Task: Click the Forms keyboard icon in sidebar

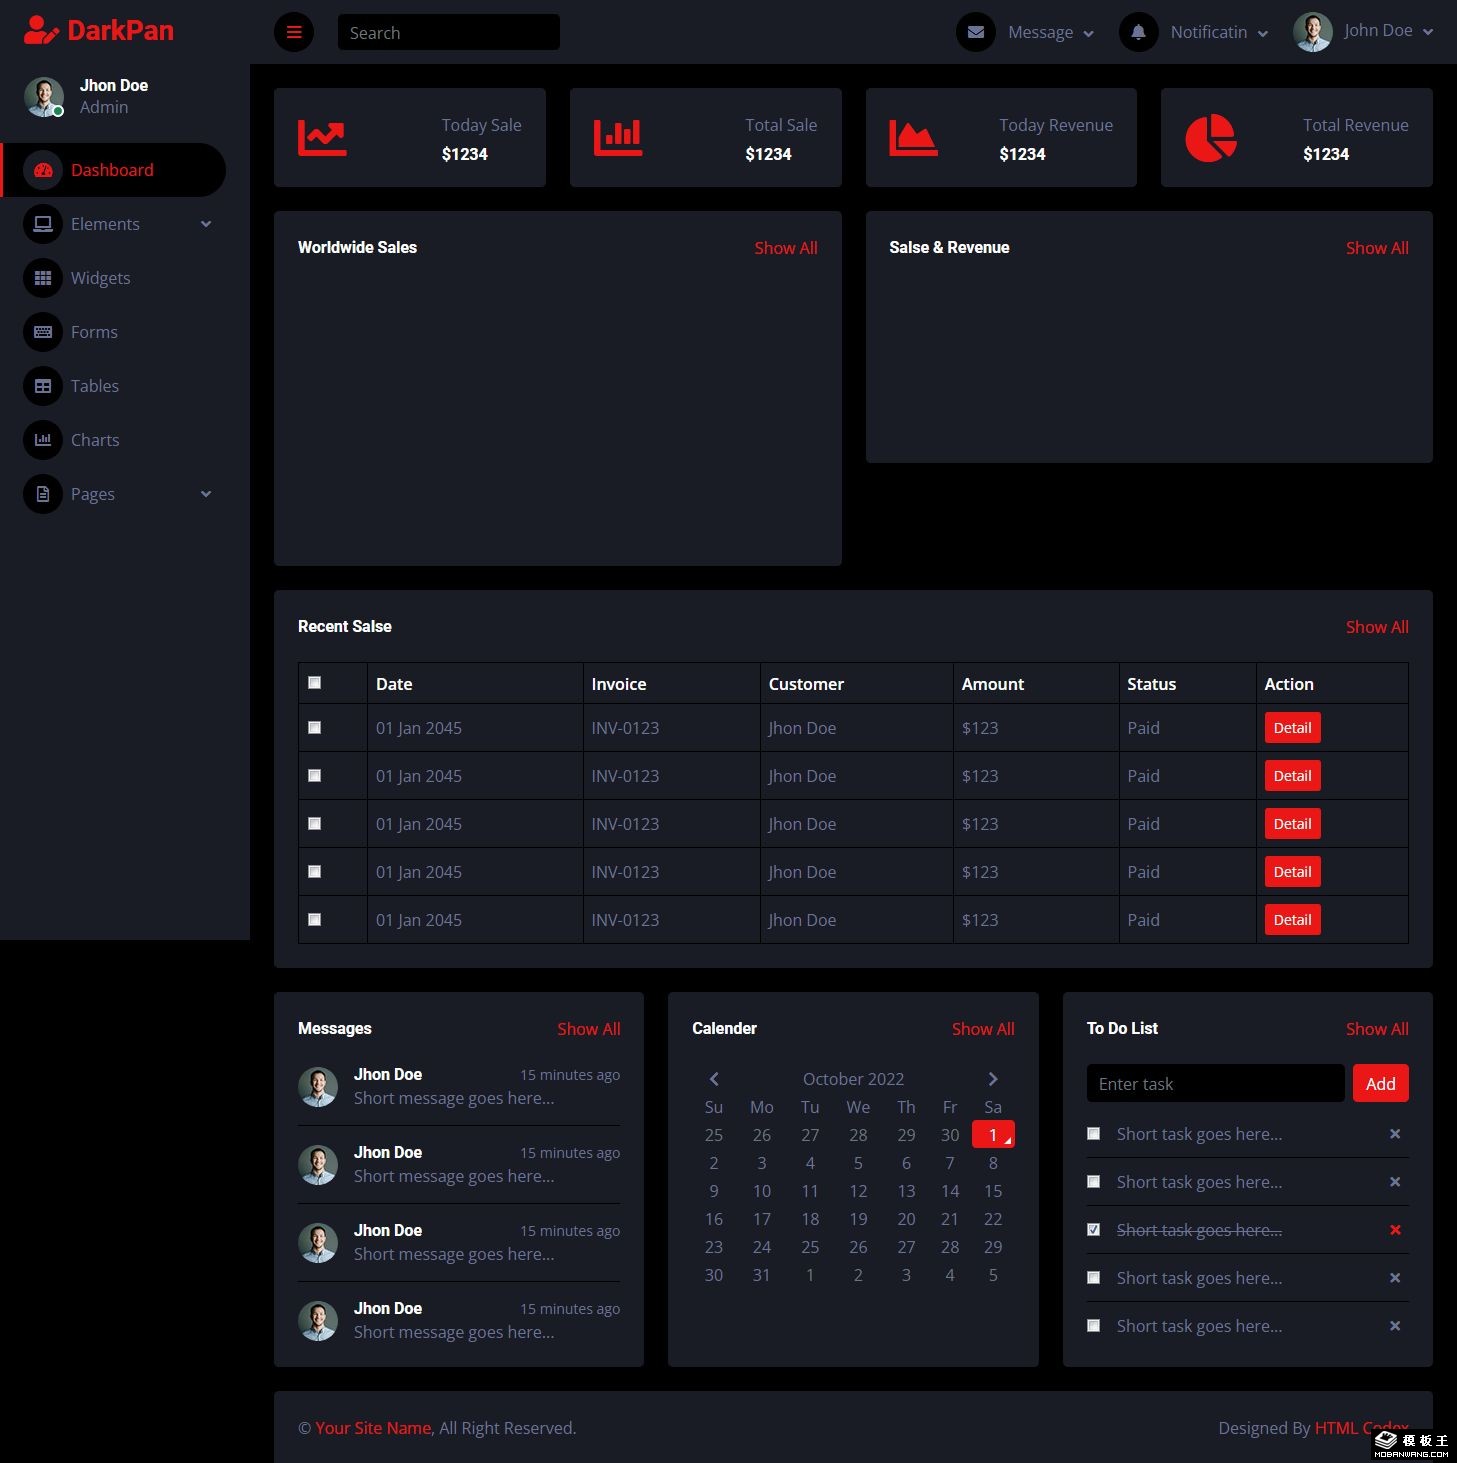Action: [43, 332]
